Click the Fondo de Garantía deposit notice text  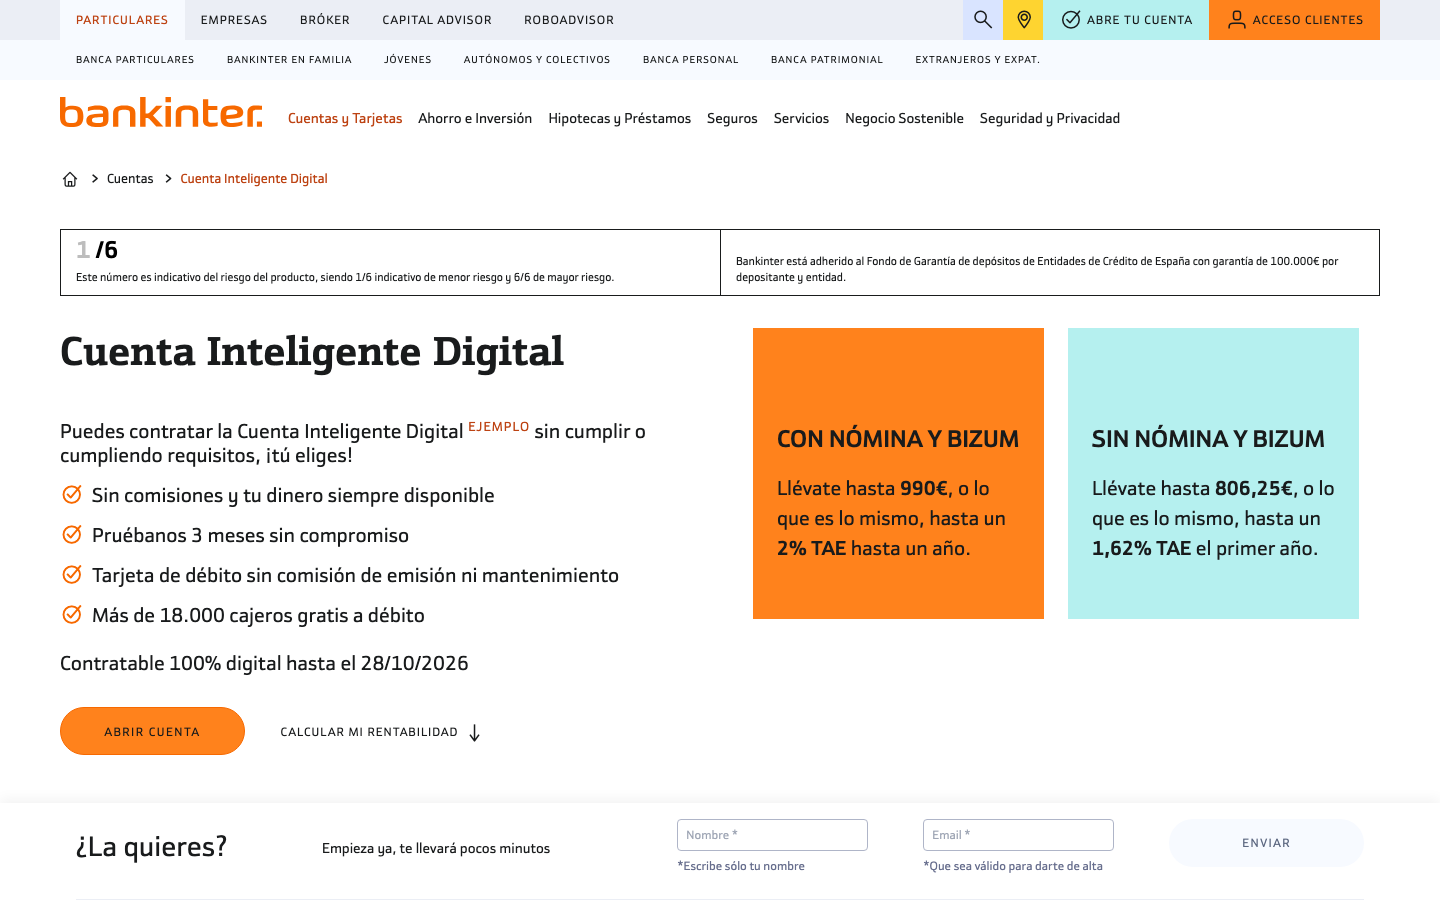(1037, 269)
